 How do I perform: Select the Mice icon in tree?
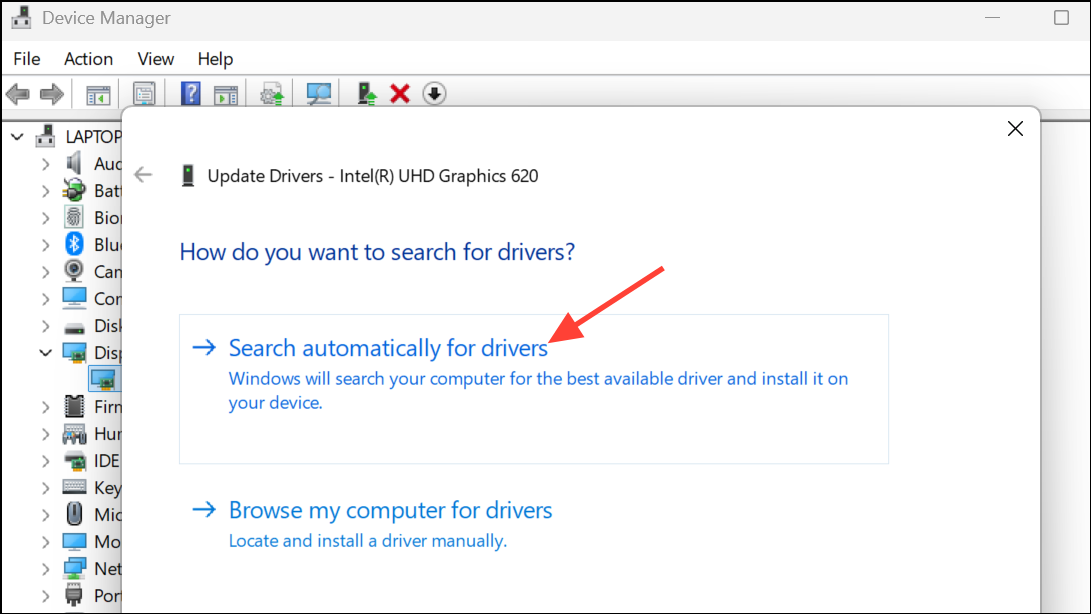74,514
